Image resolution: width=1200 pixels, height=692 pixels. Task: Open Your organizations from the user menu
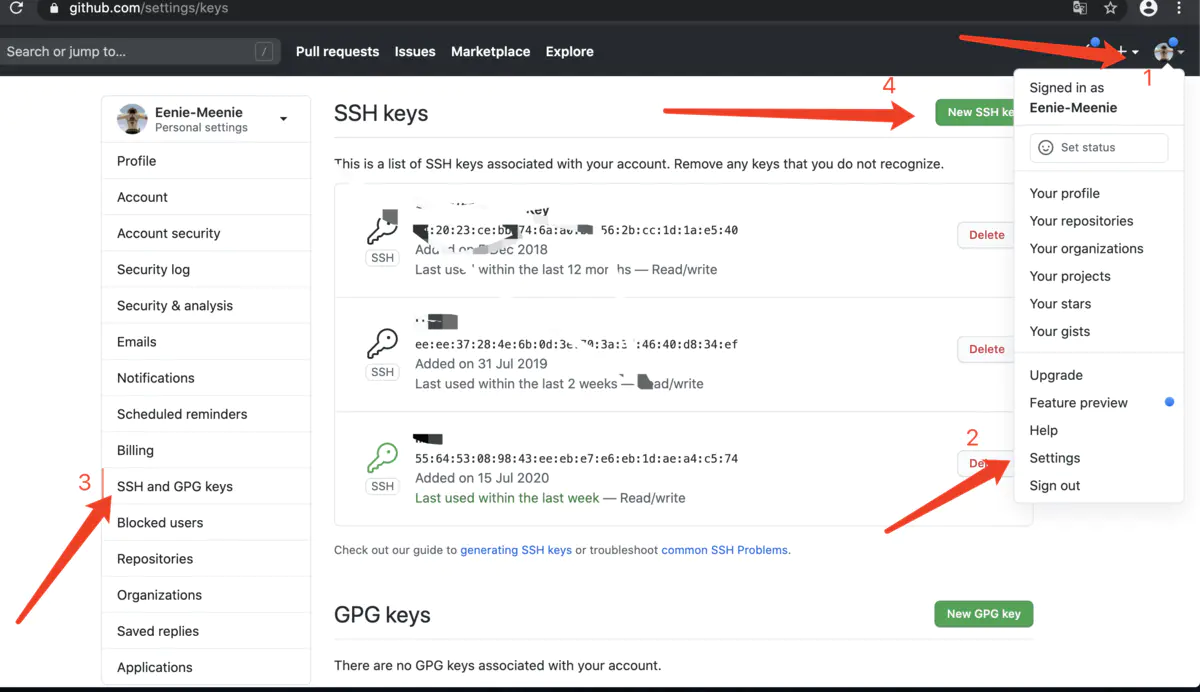(x=1086, y=248)
